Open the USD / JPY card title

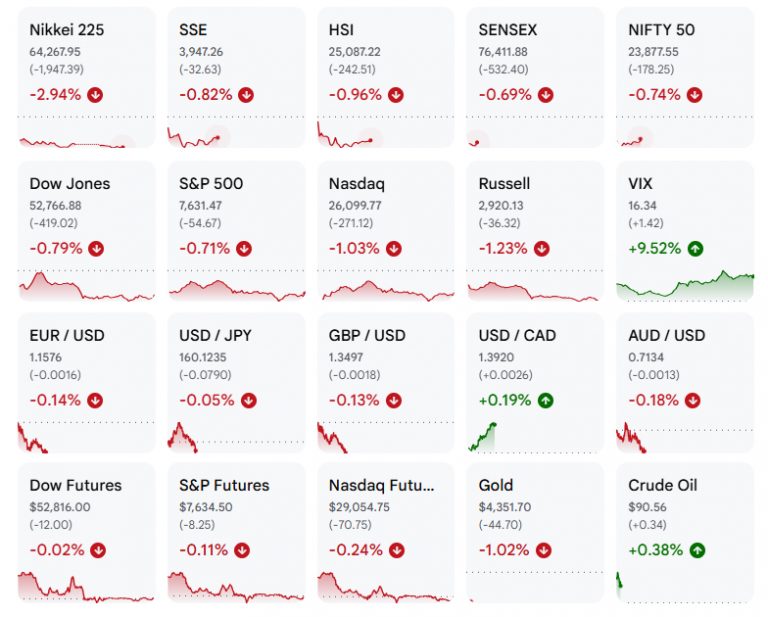(215, 335)
